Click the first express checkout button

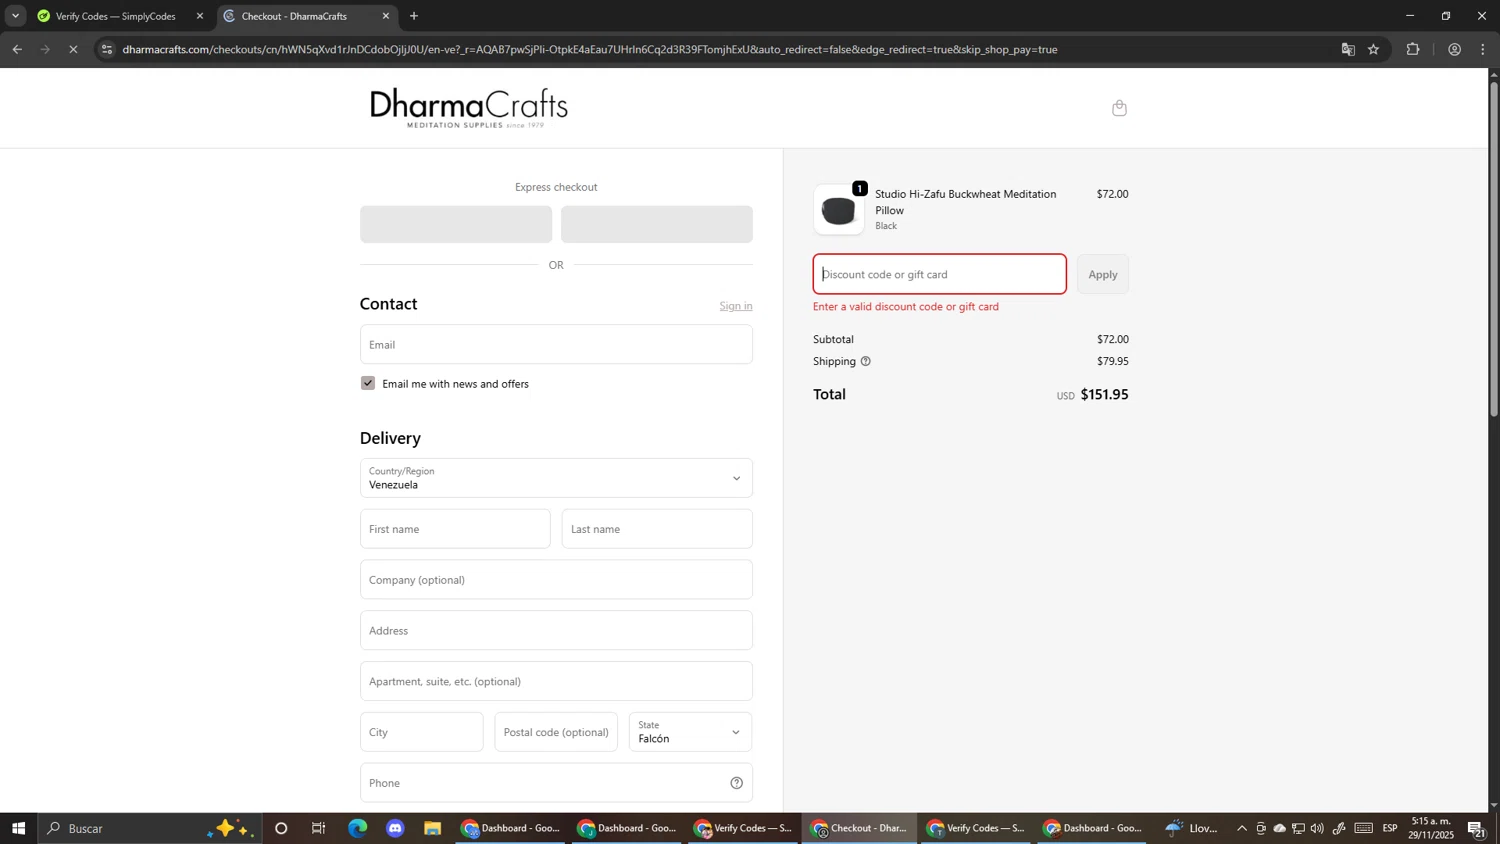456,224
